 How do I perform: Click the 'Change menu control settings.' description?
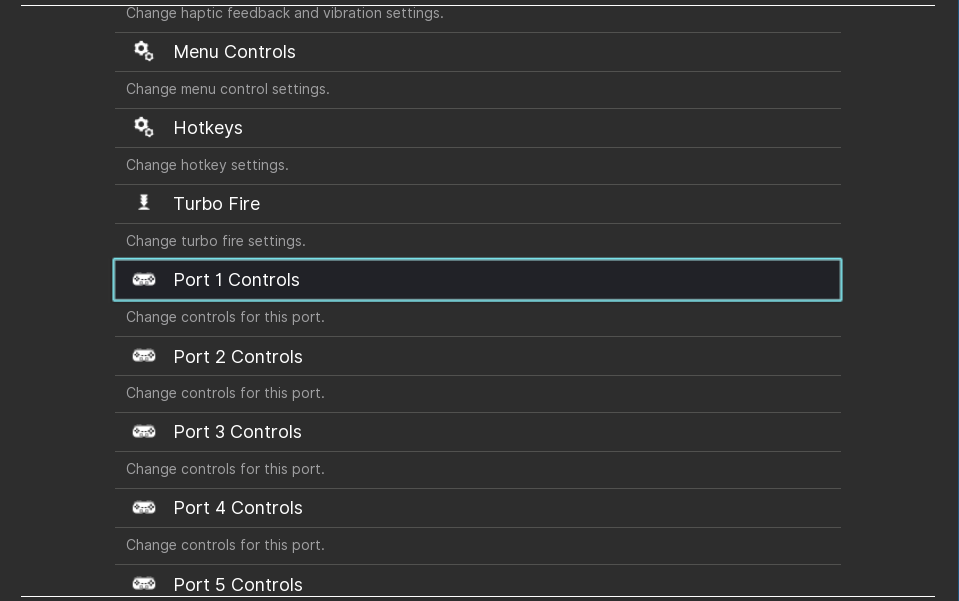coord(228,89)
